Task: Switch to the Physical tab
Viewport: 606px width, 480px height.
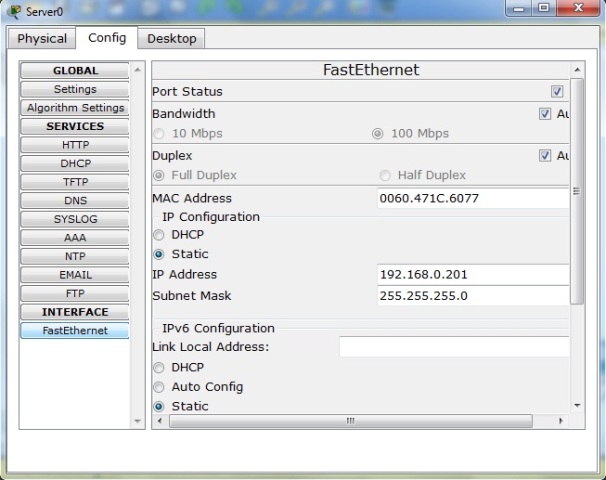Action: tap(42, 39)
